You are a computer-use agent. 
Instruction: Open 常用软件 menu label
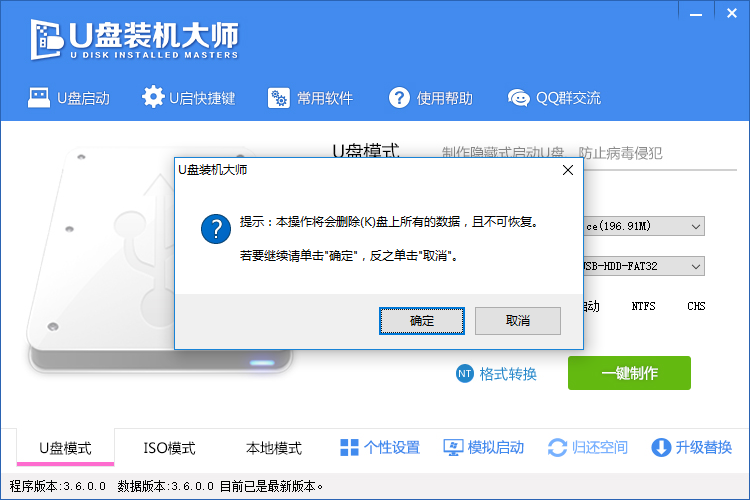coord(325,98)
